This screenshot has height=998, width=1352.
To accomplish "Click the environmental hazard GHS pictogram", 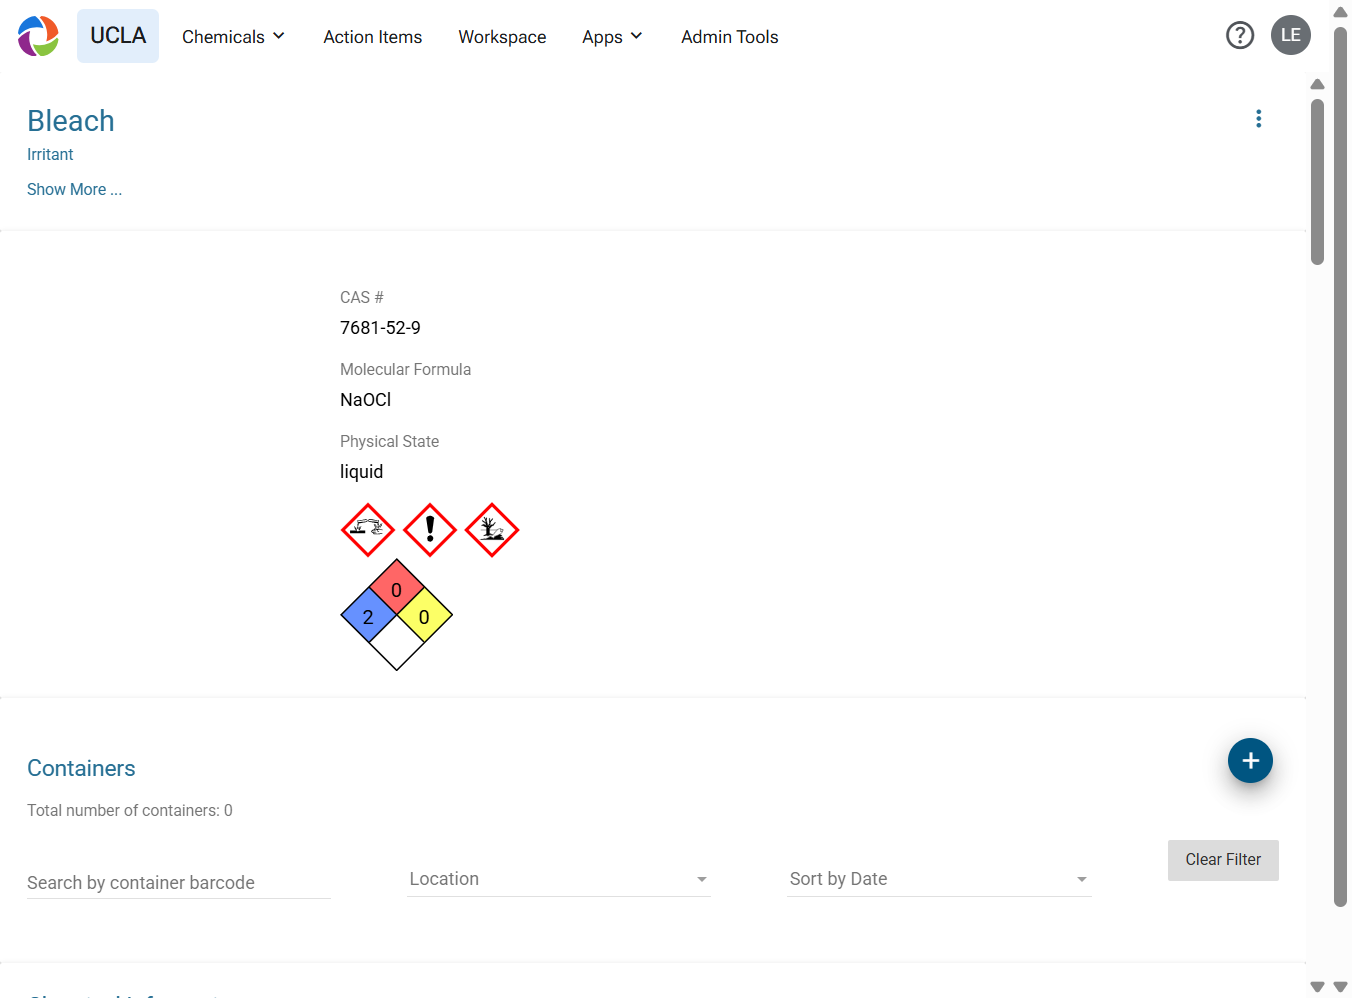I will pos(492,530).
